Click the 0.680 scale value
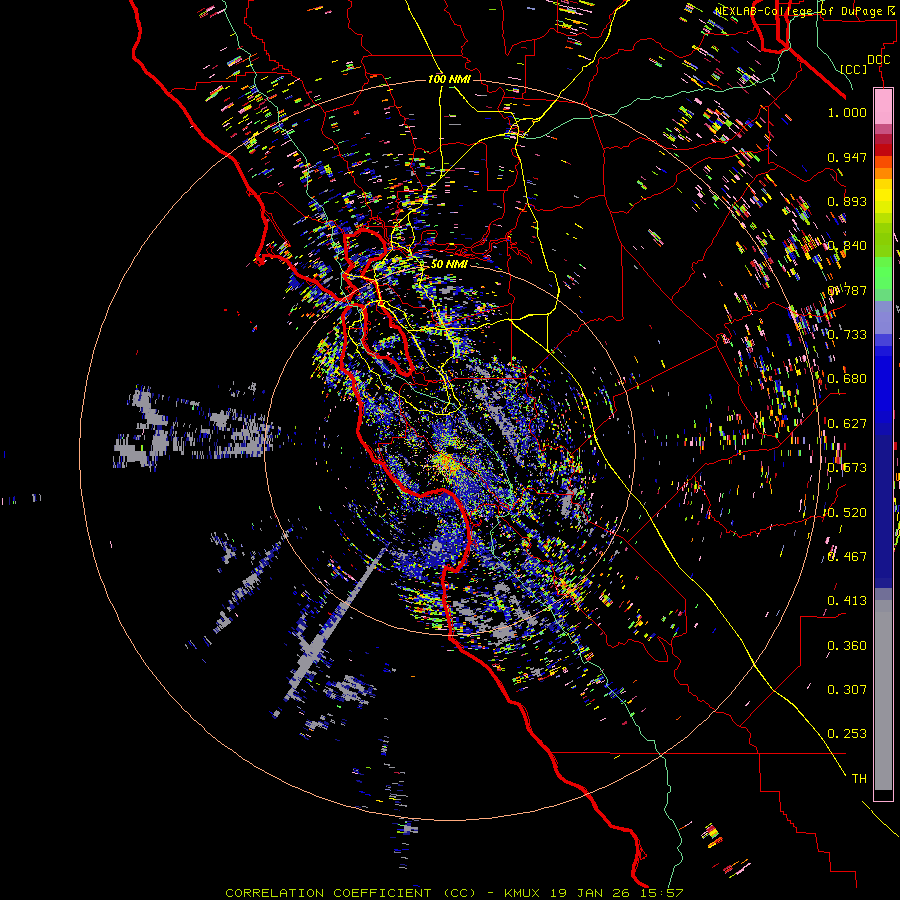The height and width of the screenshot is (900, 900). (x=847, y=379)
